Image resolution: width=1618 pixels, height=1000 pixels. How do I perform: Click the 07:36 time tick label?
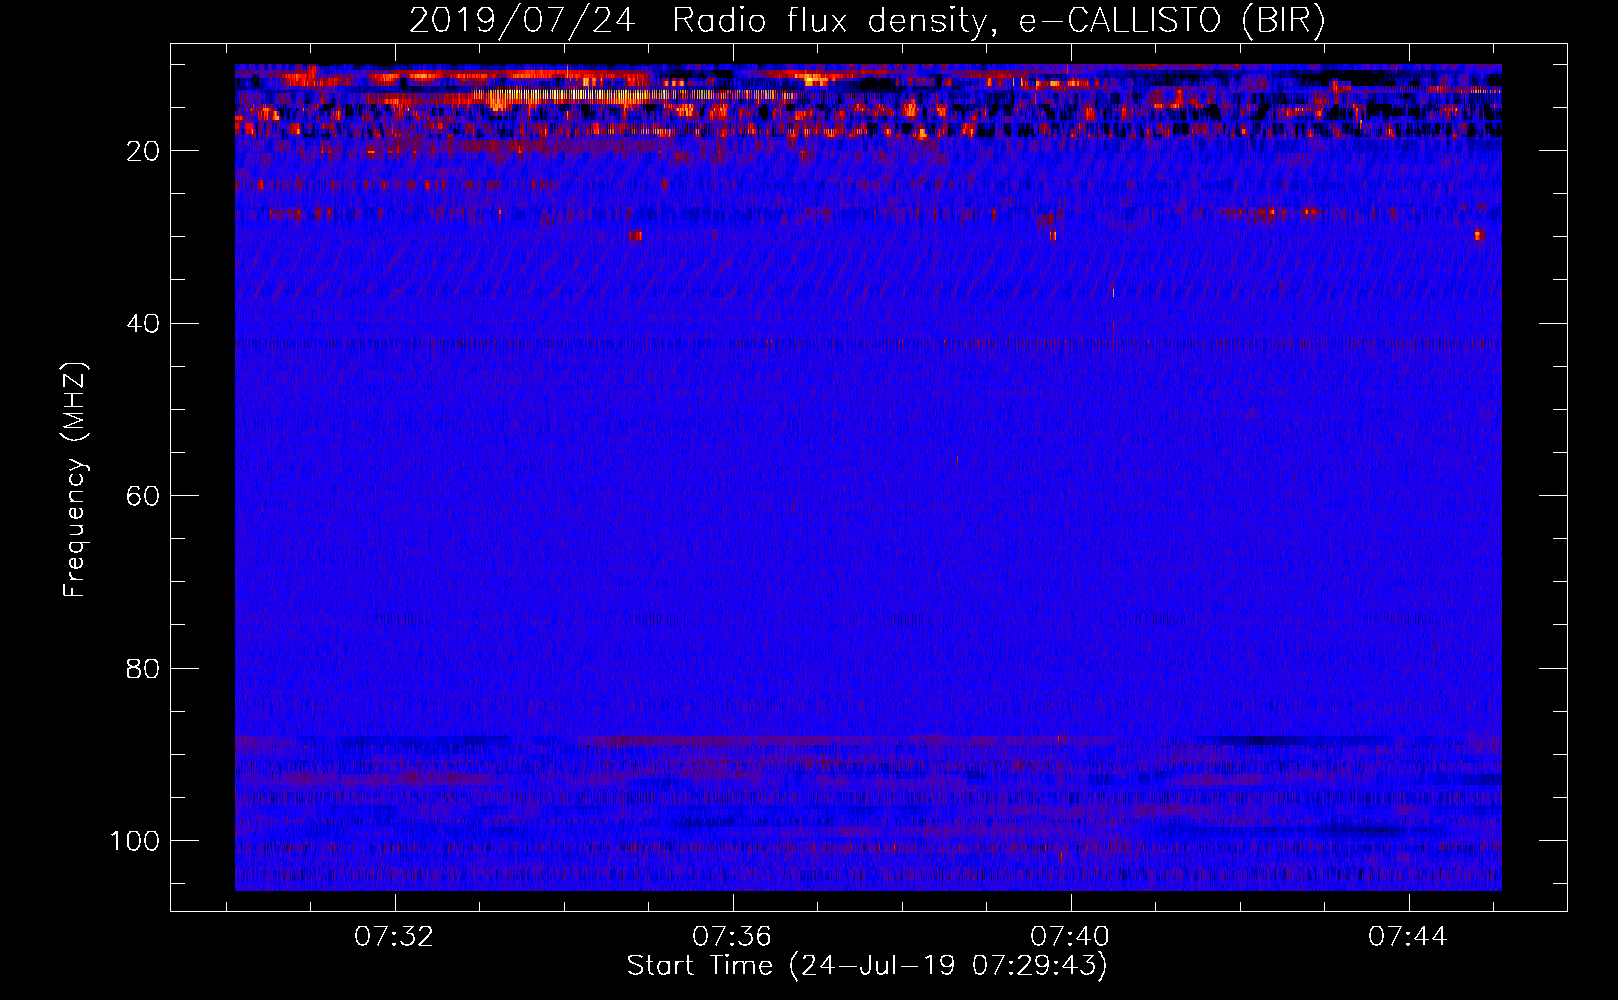732,937
